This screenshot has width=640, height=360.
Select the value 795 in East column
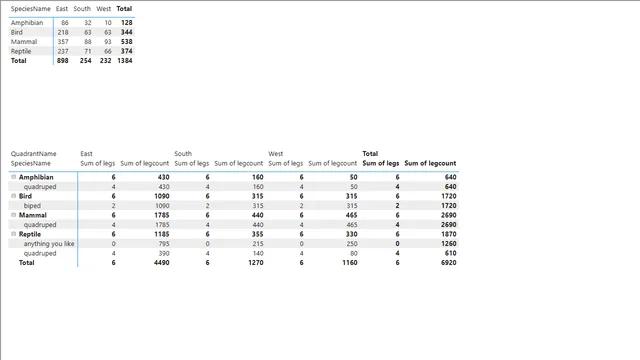tap(164, 244)
